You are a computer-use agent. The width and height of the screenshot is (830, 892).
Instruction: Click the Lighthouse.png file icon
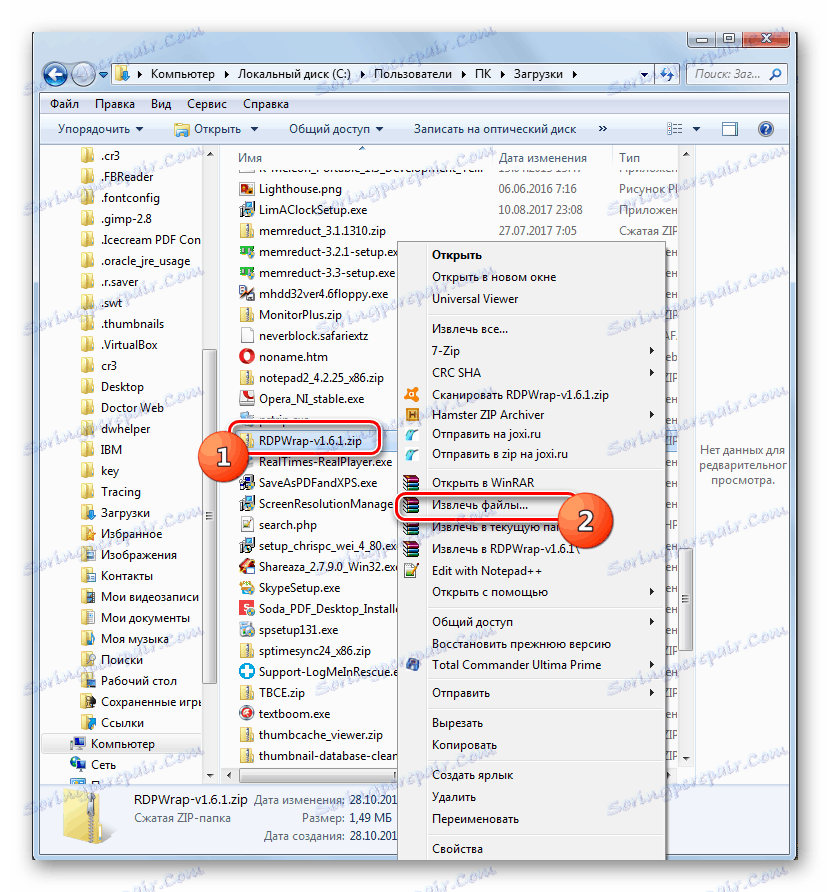pos(246,189)
